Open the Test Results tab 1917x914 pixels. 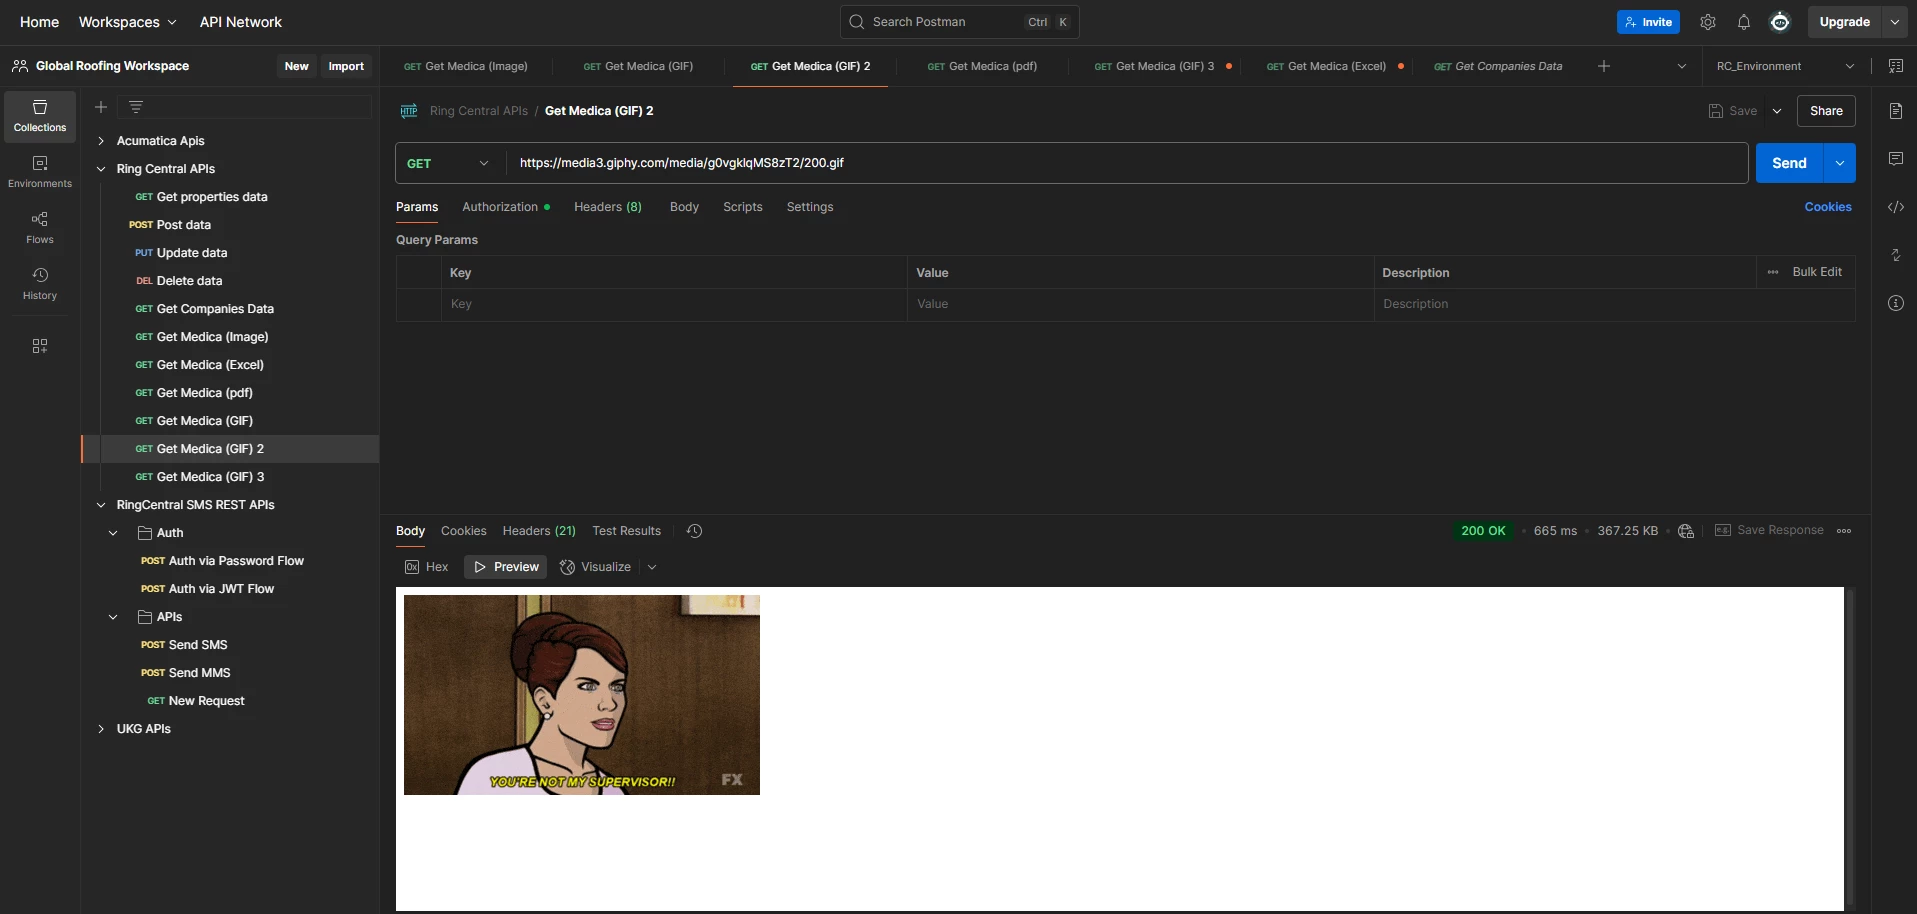(627, 531)
